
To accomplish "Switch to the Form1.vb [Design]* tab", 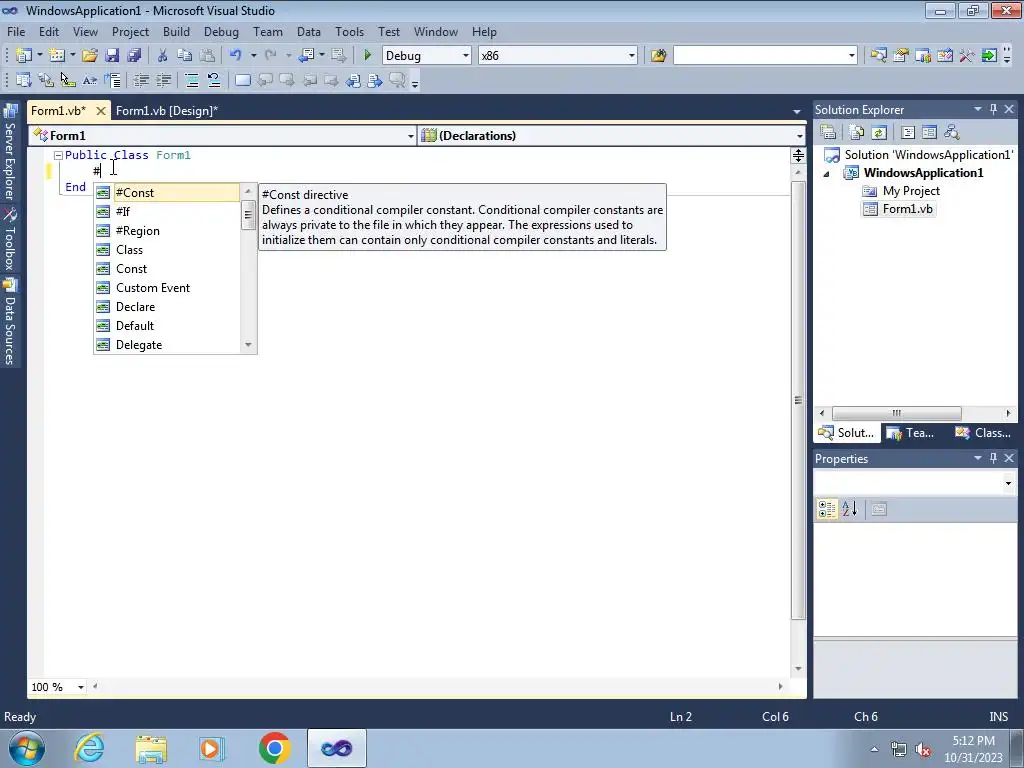I will (167, 111).
